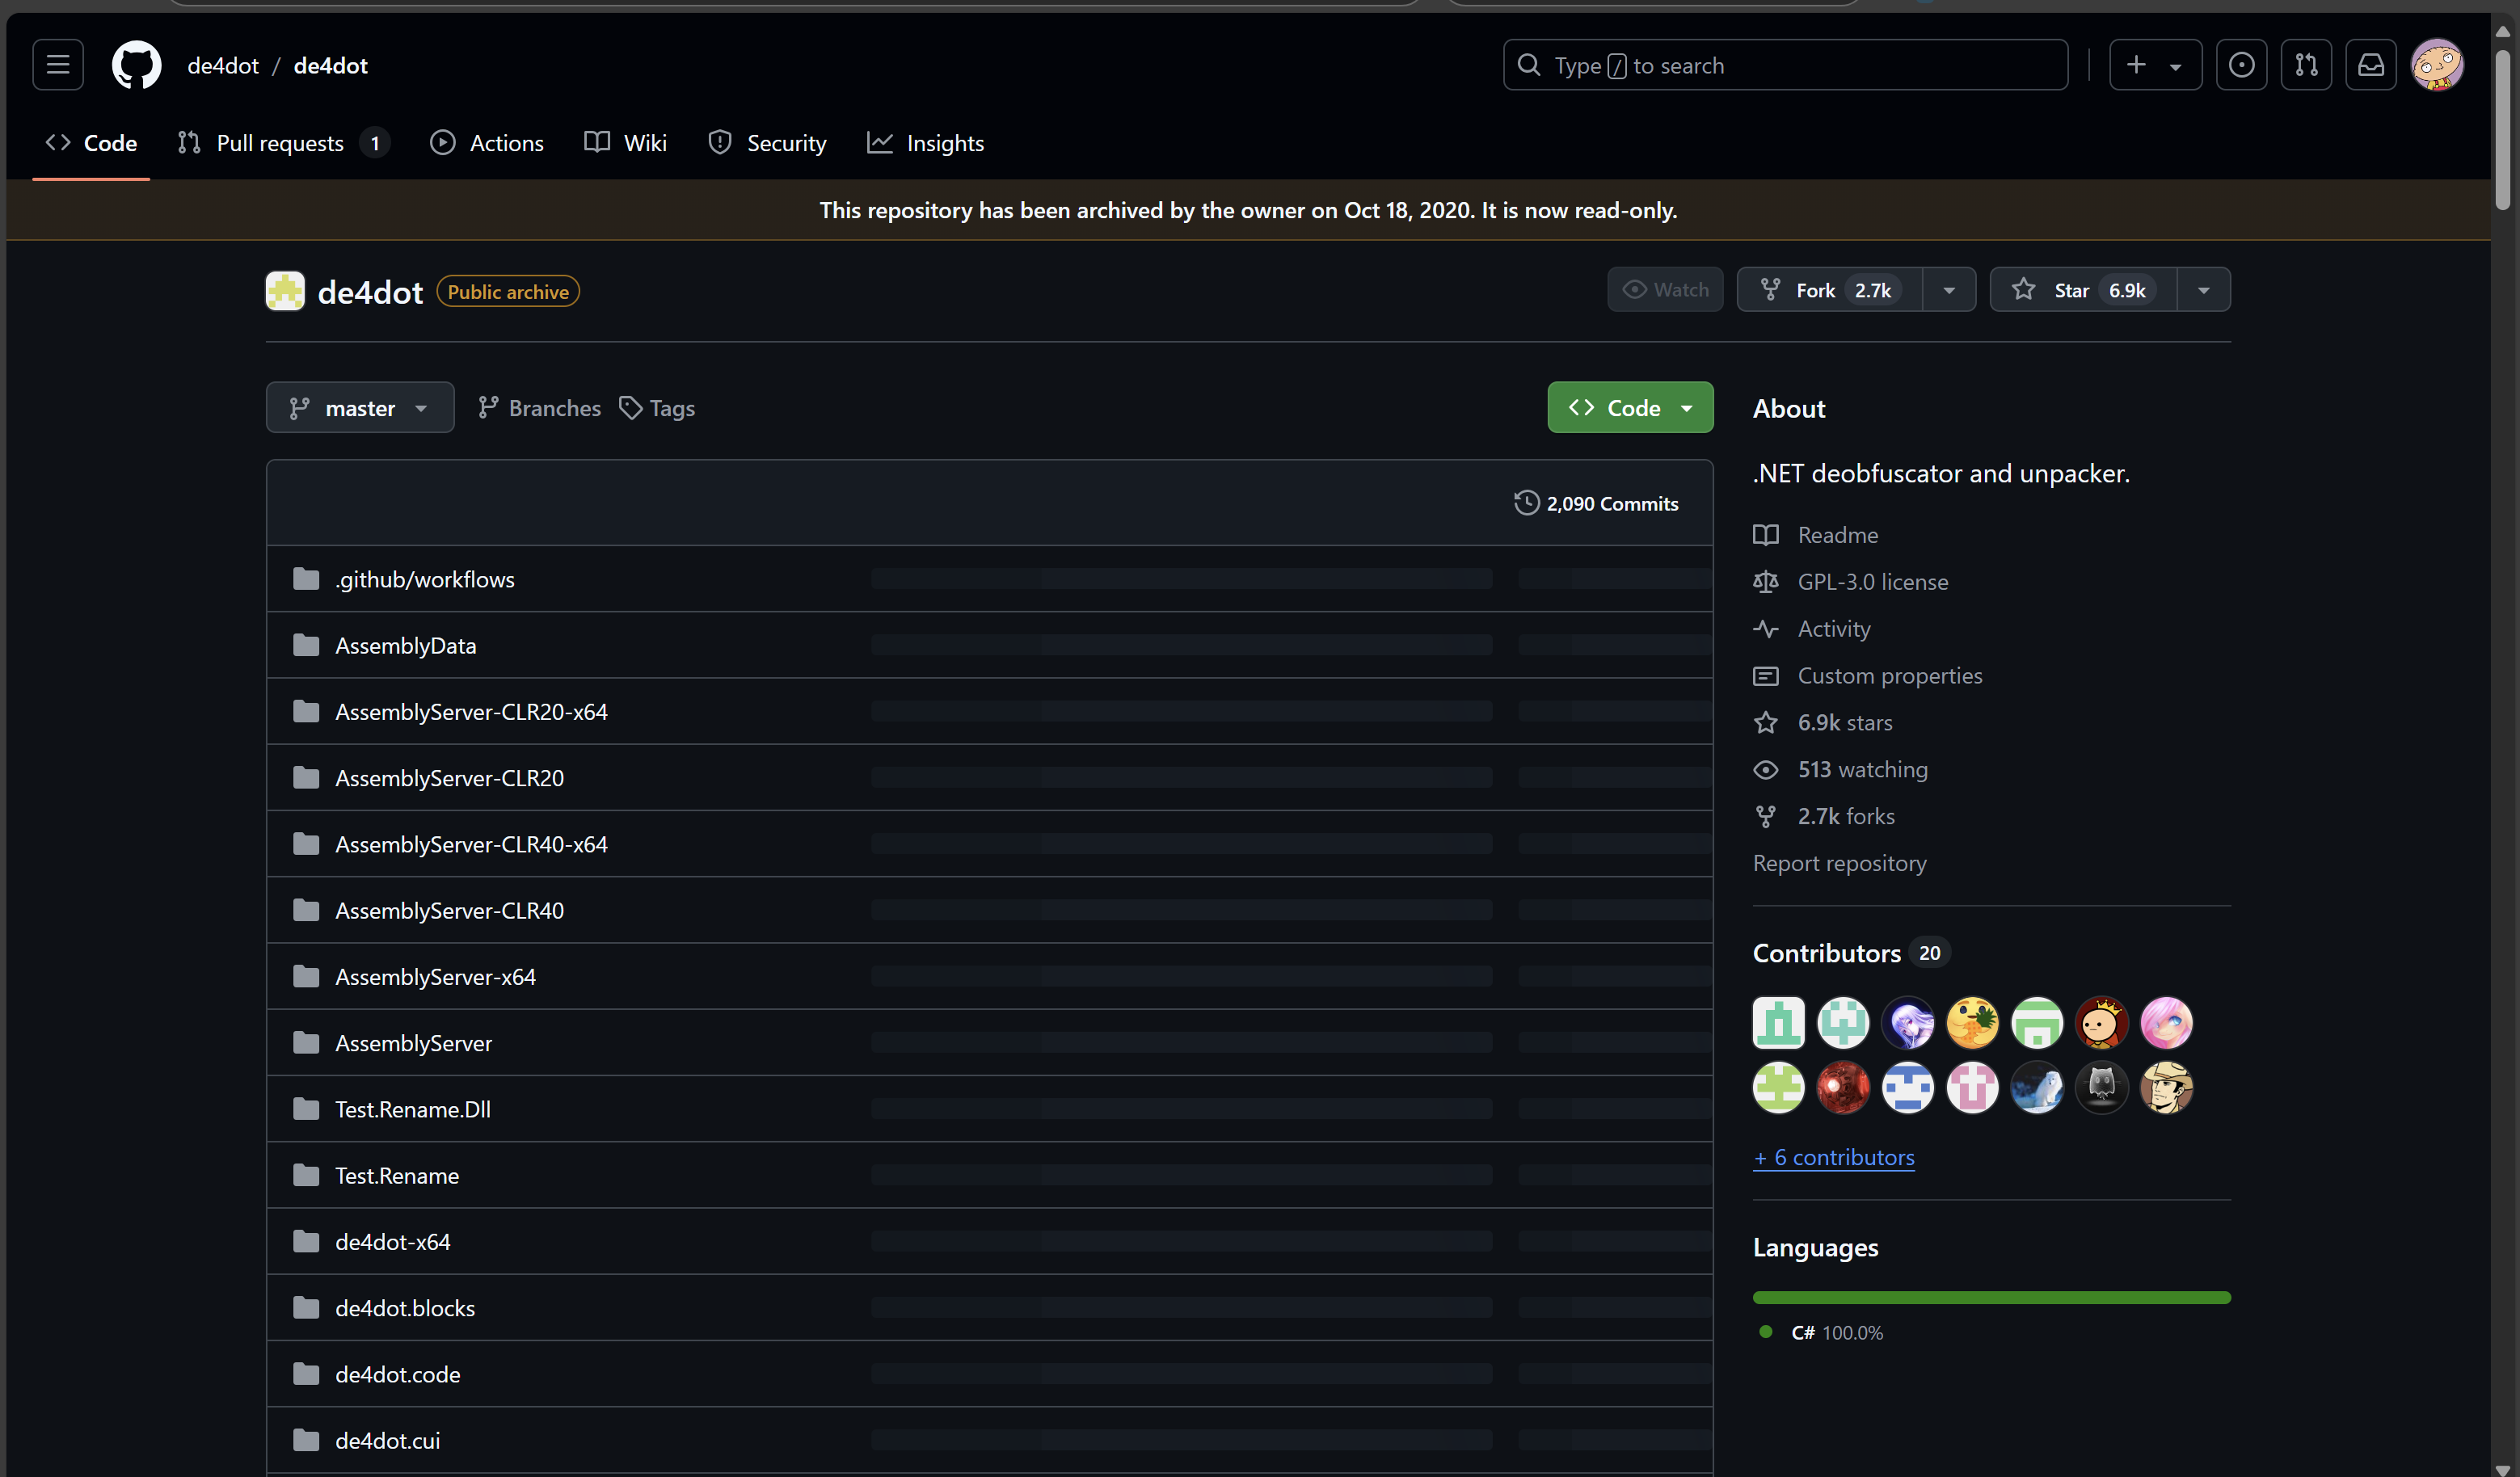Open the user profile avatar menu
2520x1477 pixels.
2437,65
